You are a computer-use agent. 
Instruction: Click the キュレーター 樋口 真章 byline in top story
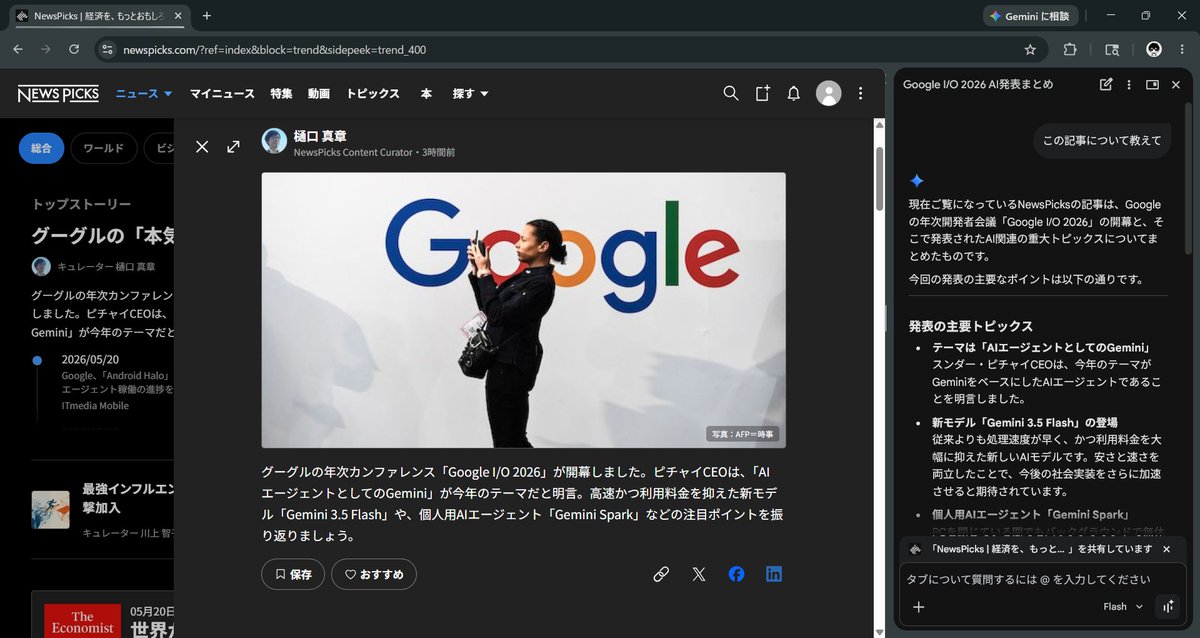(x=106, y=267)
